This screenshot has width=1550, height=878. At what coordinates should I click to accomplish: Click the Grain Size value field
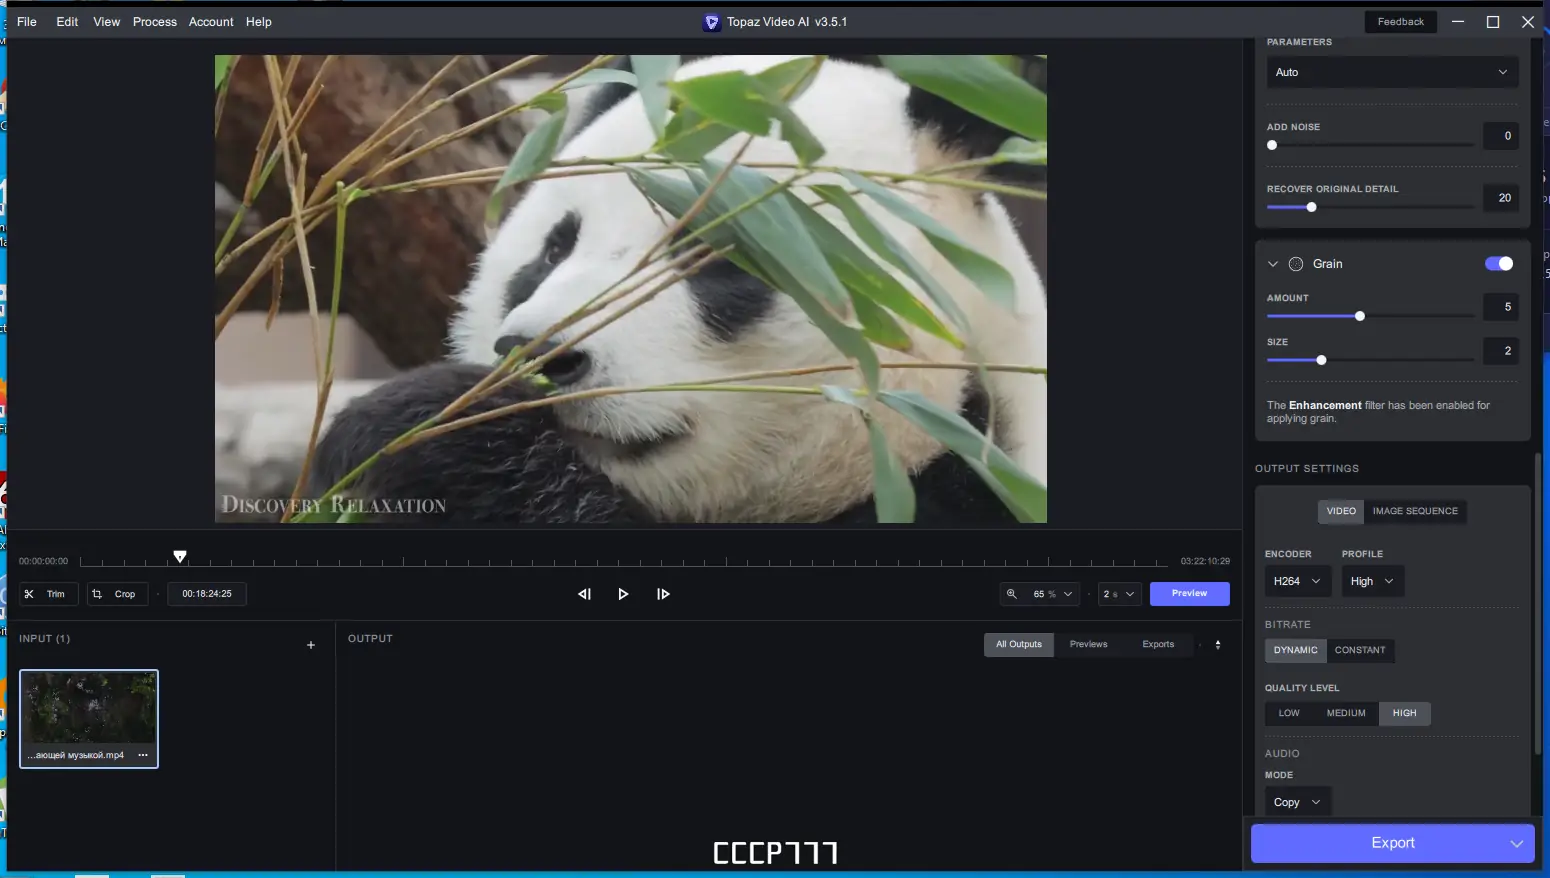click(1501, 351)
